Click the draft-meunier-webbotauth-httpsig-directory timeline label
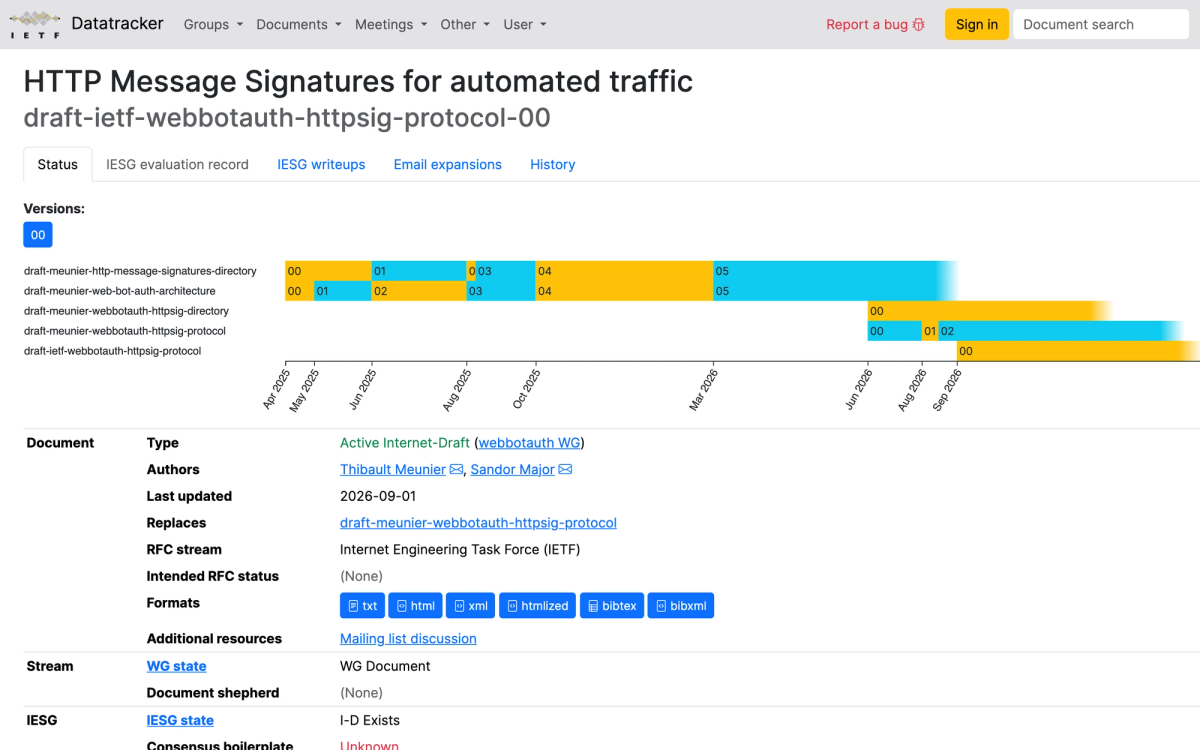The height and width of the screenshot is (750, 1200). click(126, 311)
